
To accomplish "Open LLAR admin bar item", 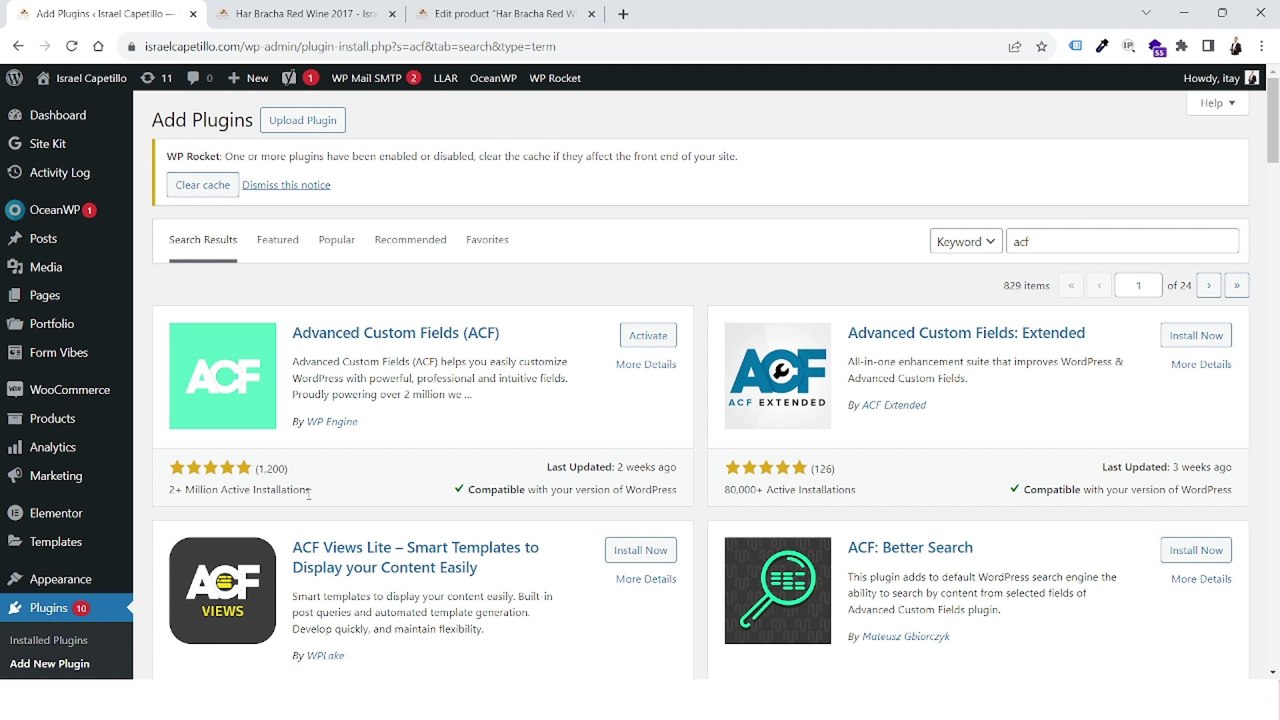I will [x=445, y=78].
